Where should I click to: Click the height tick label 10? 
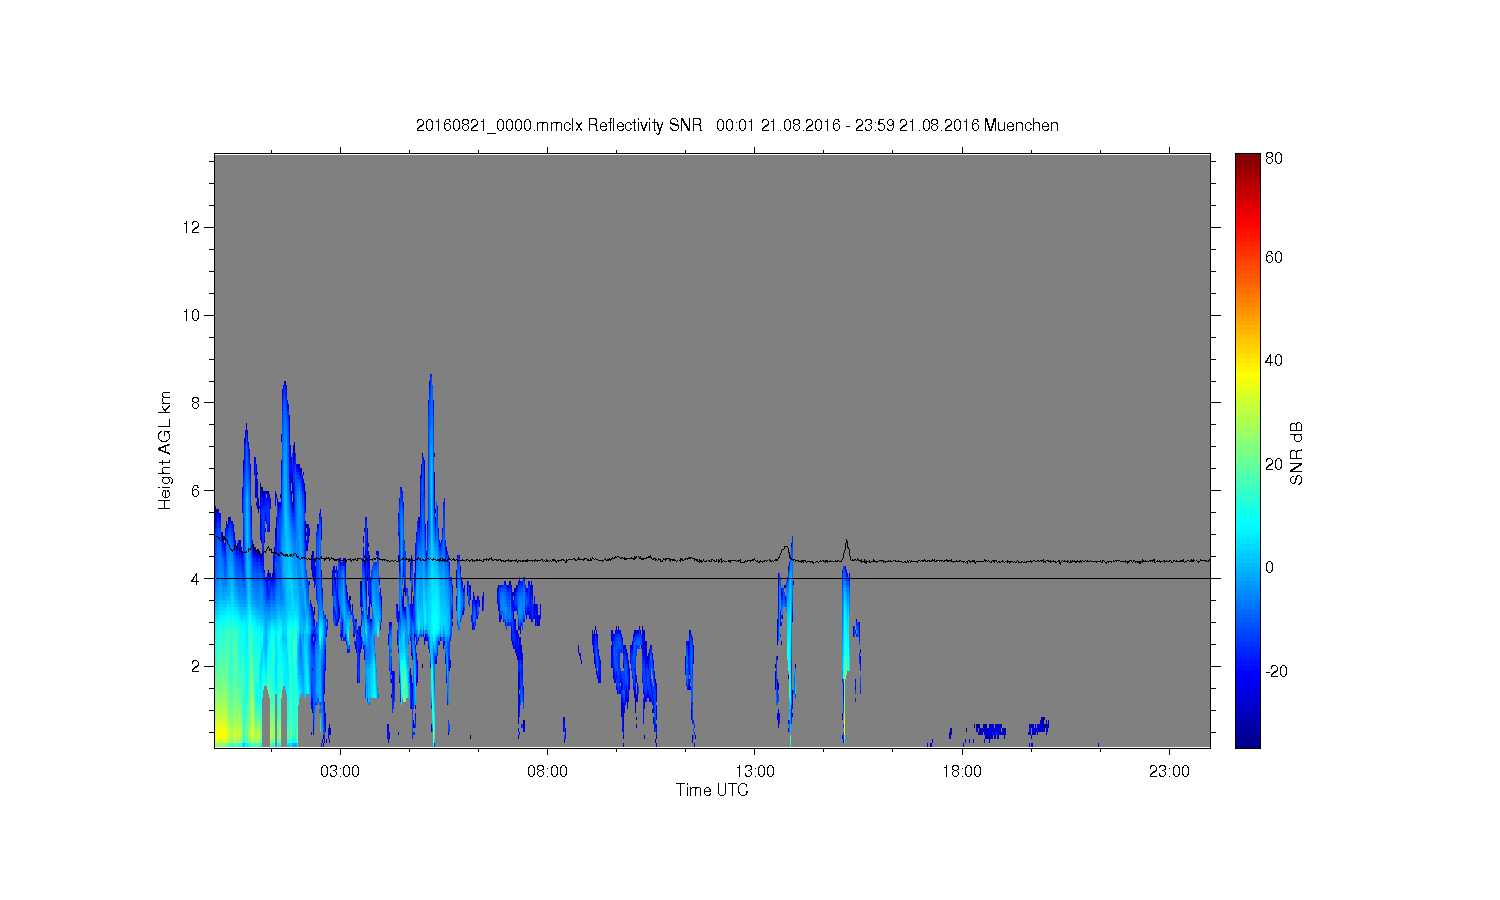[x=193, y=315]
